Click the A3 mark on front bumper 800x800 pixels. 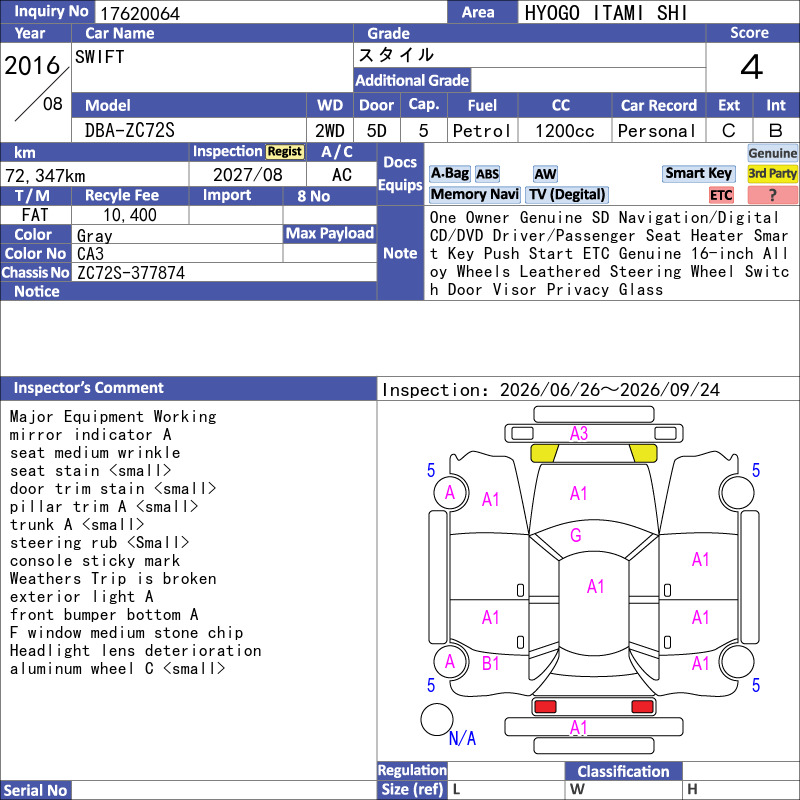coord(579,434)
